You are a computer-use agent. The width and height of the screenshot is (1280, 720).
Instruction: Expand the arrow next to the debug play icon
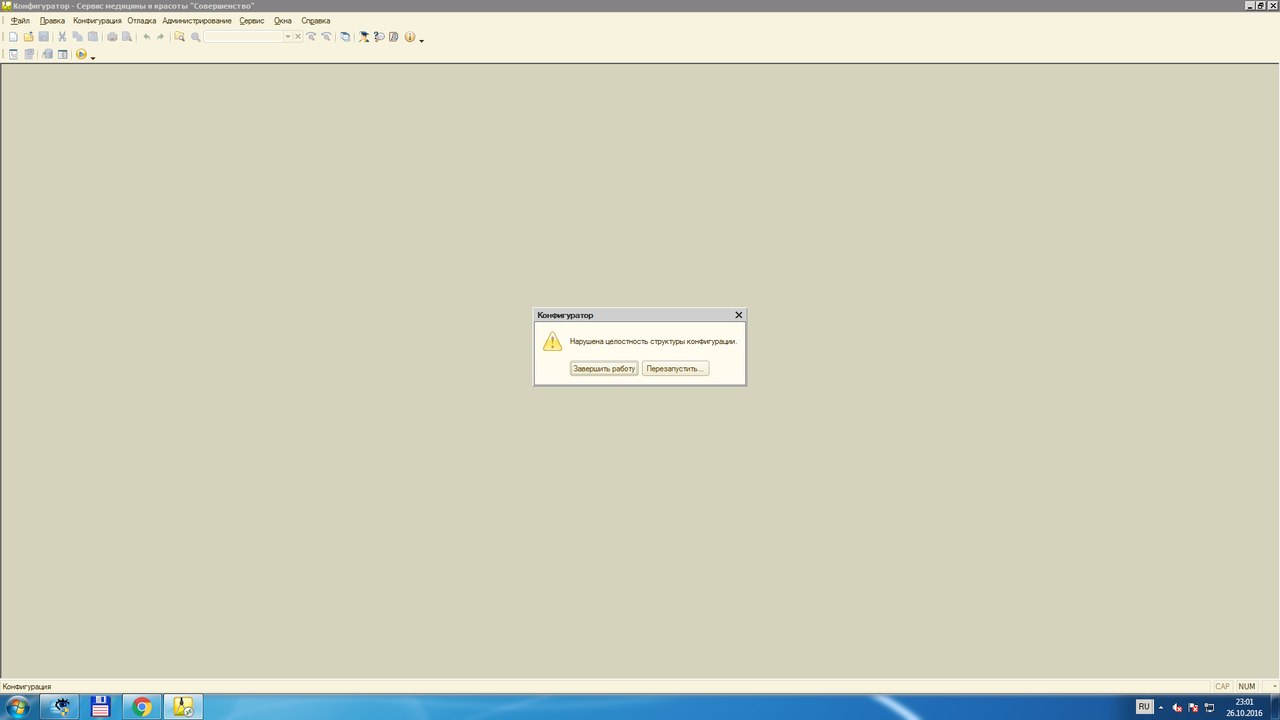pos(93,58)
